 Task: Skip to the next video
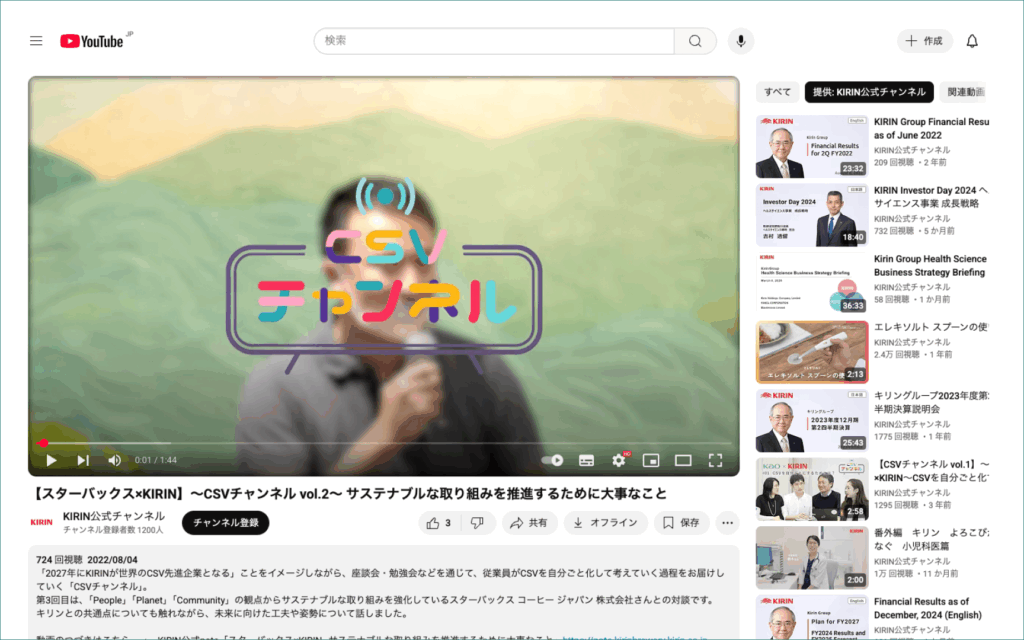(x=83, y=460)
